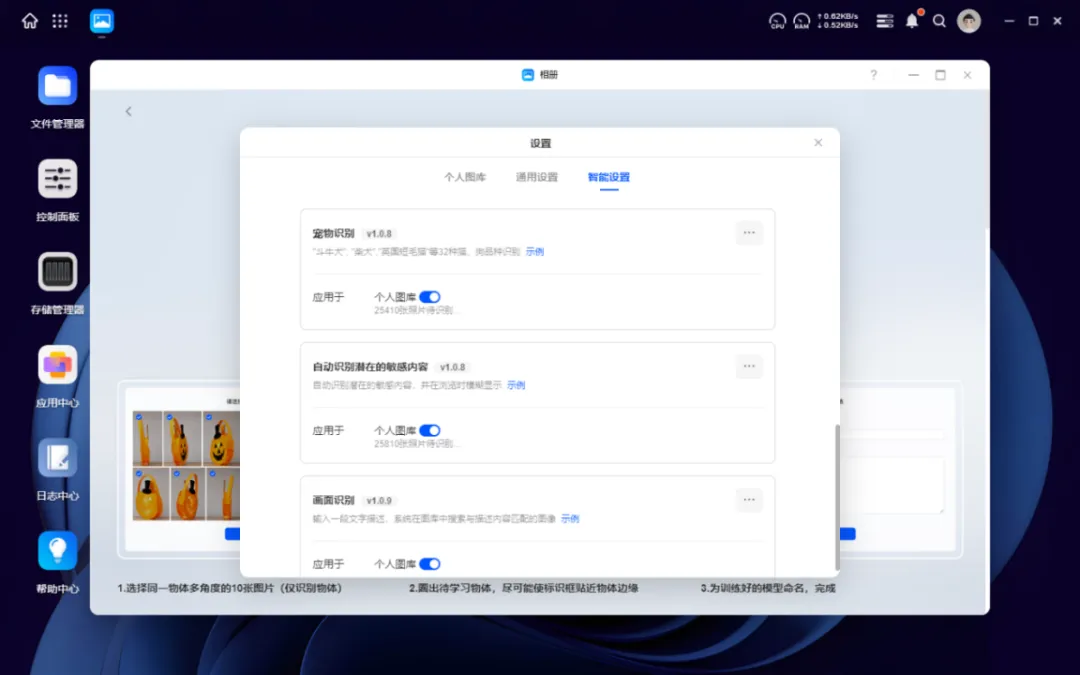The height and width of the screenshot is (675, 1080).
Task: Turn off 个人图库 for sensitive content detection
Action: pyautogui.click(x=429, y=430)
